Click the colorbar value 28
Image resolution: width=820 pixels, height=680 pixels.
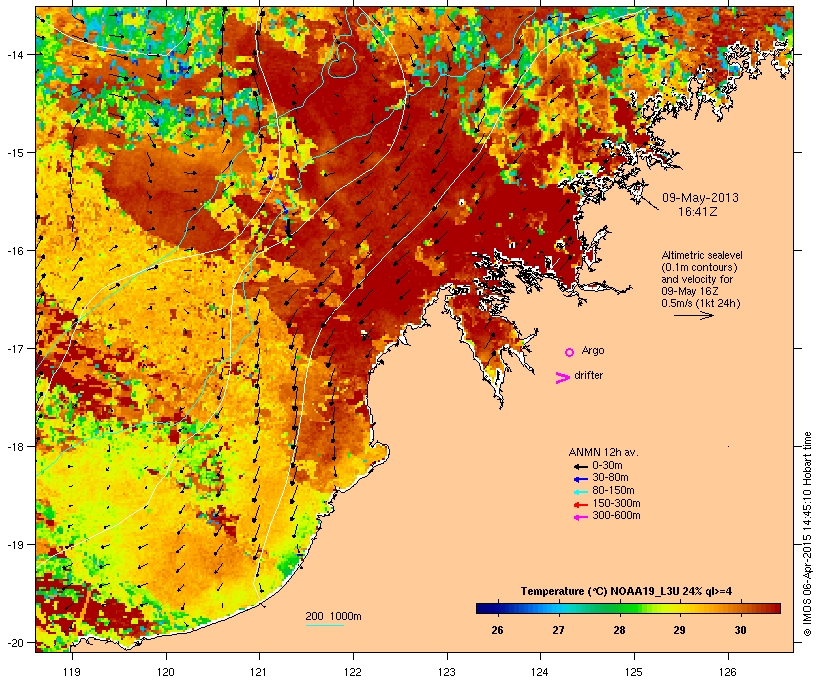point(619,630)
